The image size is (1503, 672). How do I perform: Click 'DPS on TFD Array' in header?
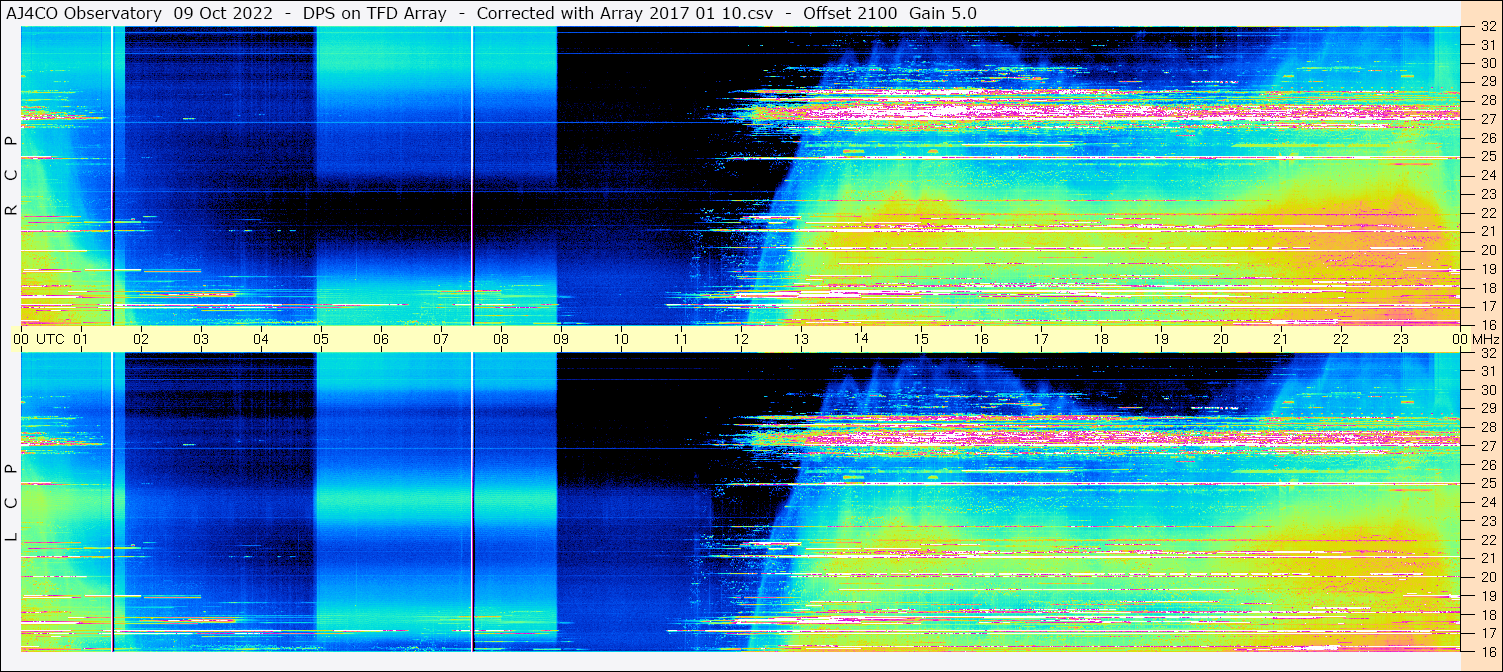374,13
